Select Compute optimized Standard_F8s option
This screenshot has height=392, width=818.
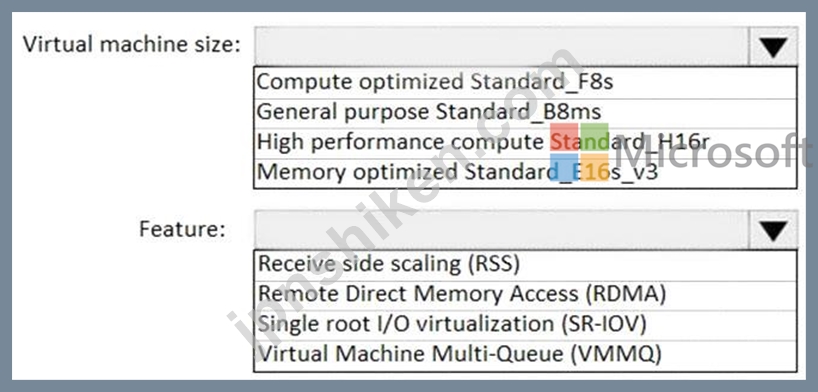tap(525, 82)
